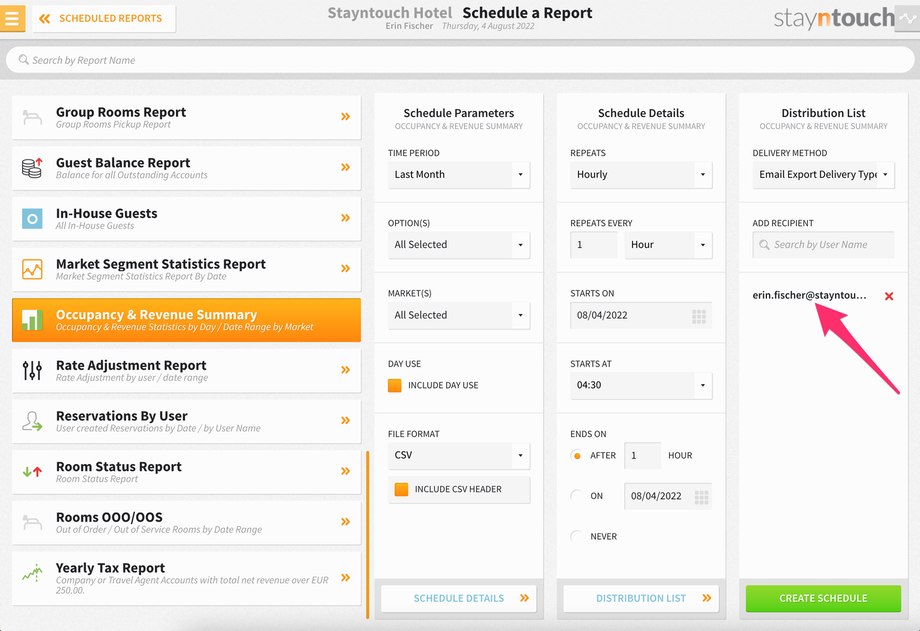Screen dimensions: 920x631
Task: Click the Distribution List button
Action: 641,598
